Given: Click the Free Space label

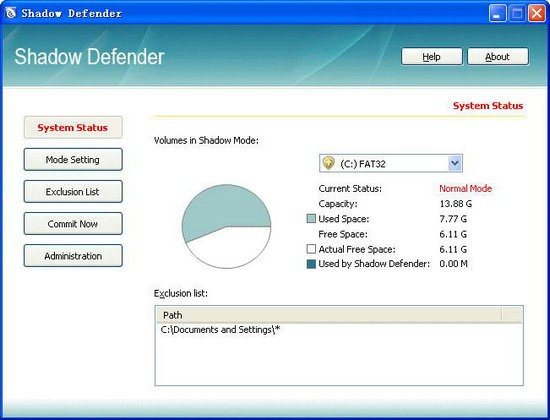Looking at the screenshot, I should 343,234.
